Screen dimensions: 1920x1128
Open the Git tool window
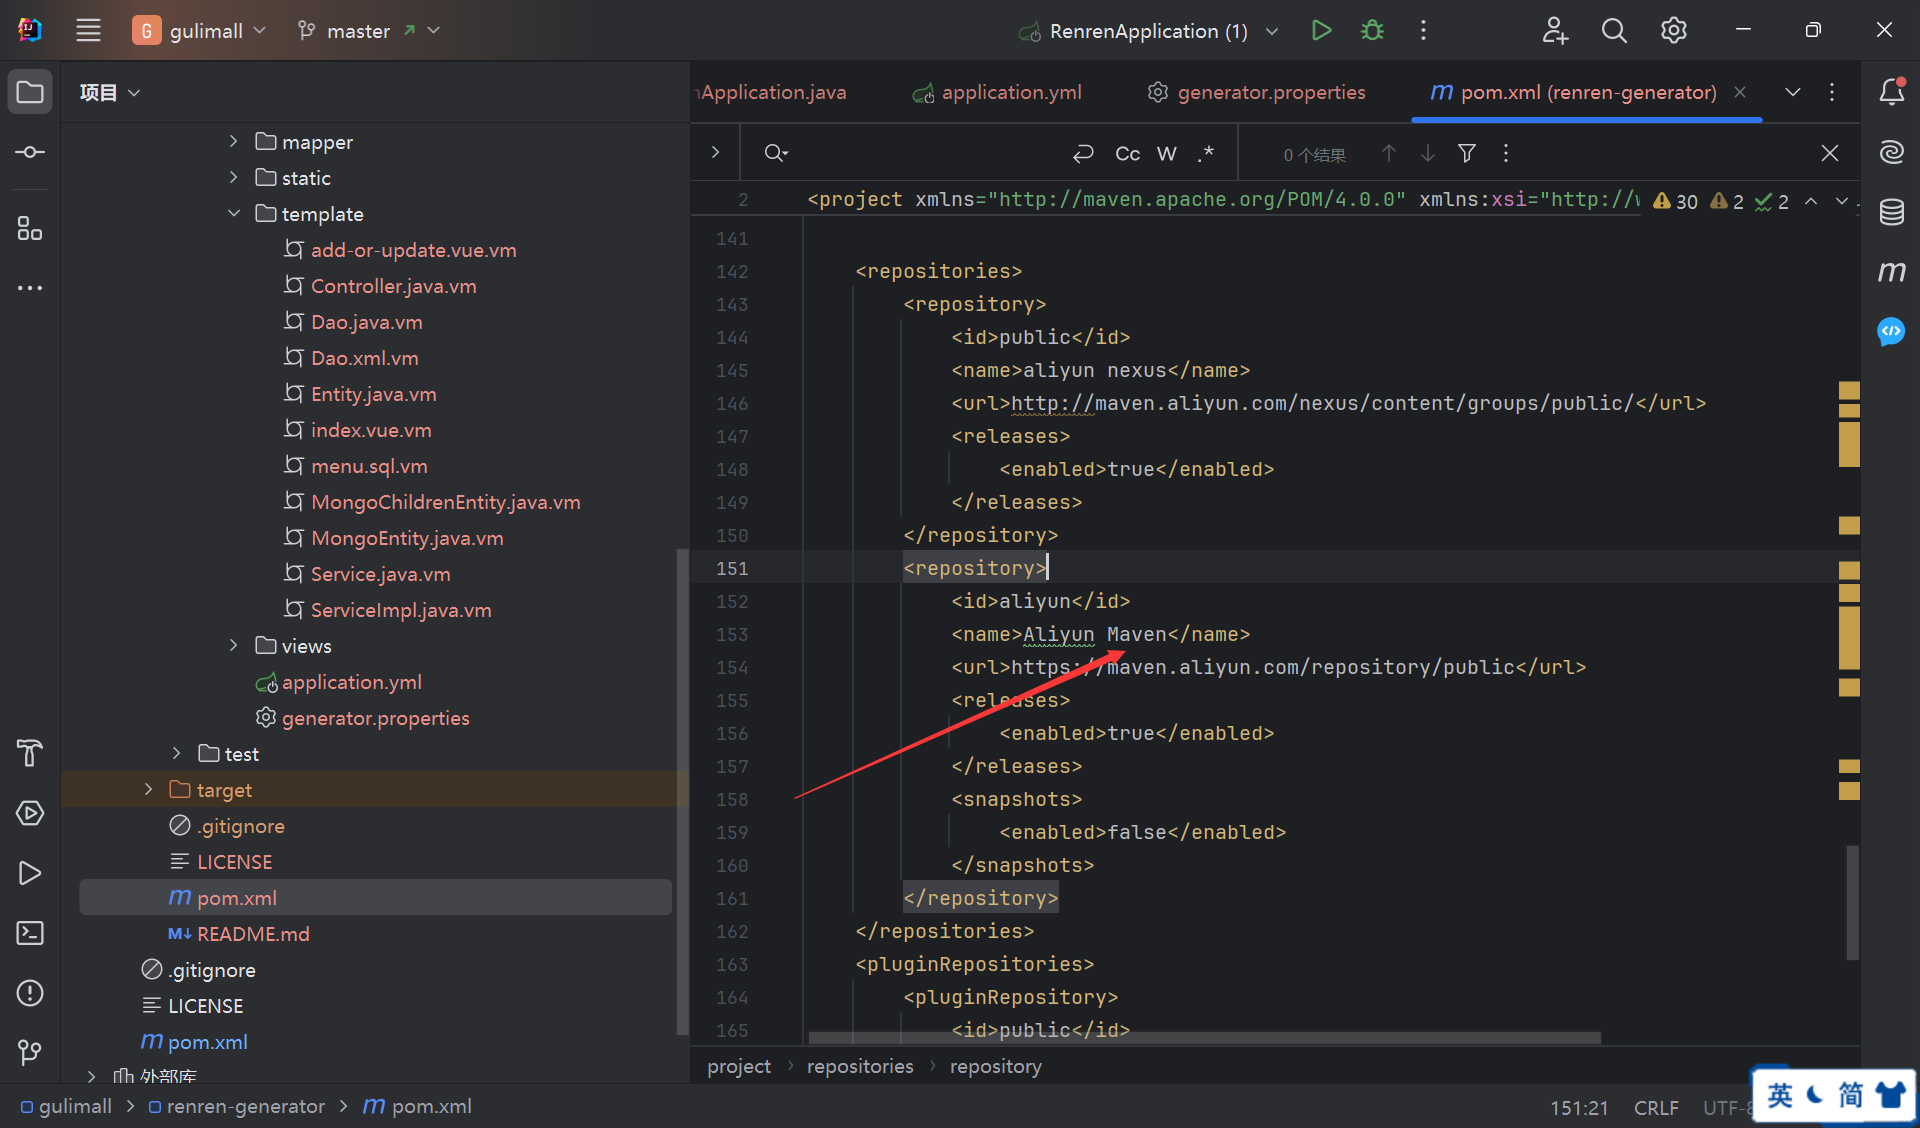pos(30,1052)
